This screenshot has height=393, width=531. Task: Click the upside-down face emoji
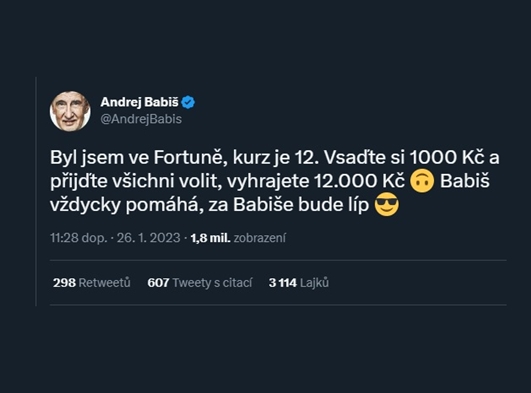click(x=422, y=181)
